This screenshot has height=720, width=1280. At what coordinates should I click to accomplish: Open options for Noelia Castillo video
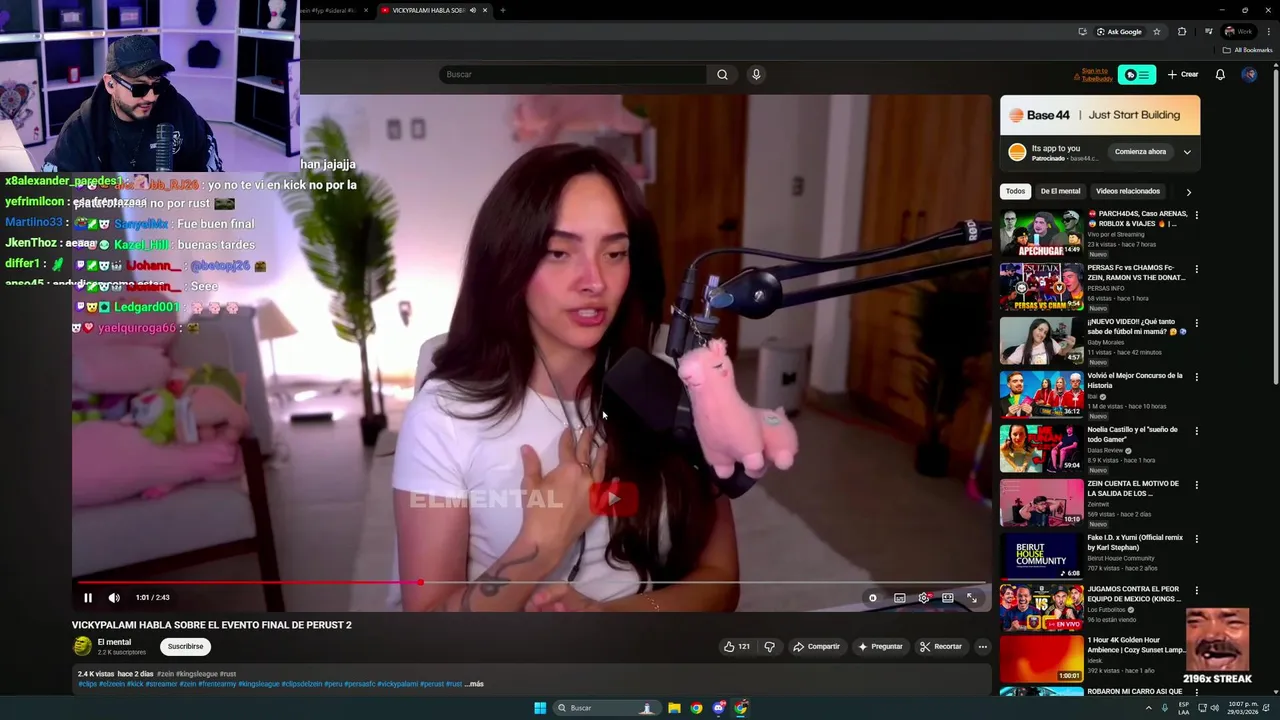pos(1196,431)
